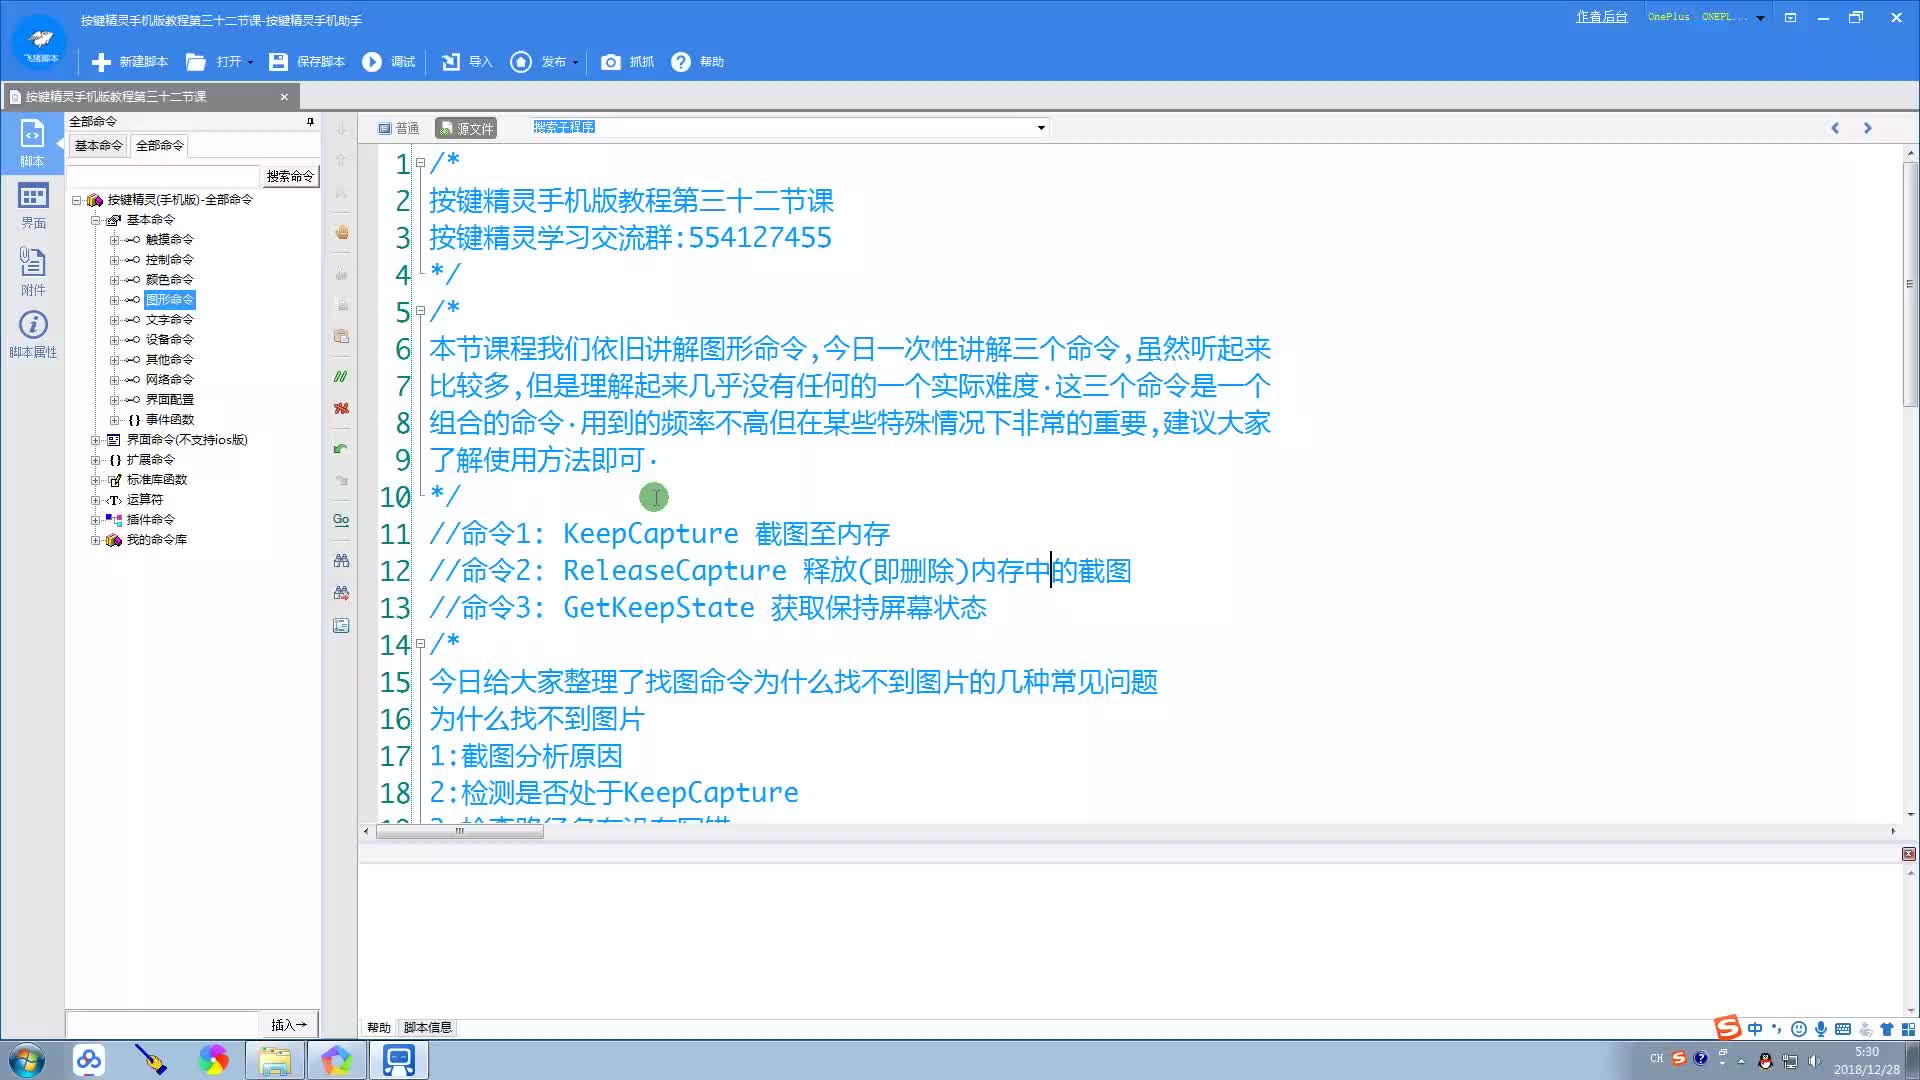Viewport: 1920px width, 1080px height.
Task: Click the binoculars replace icon
Action: pyautogui.click(x=341, y=593)
